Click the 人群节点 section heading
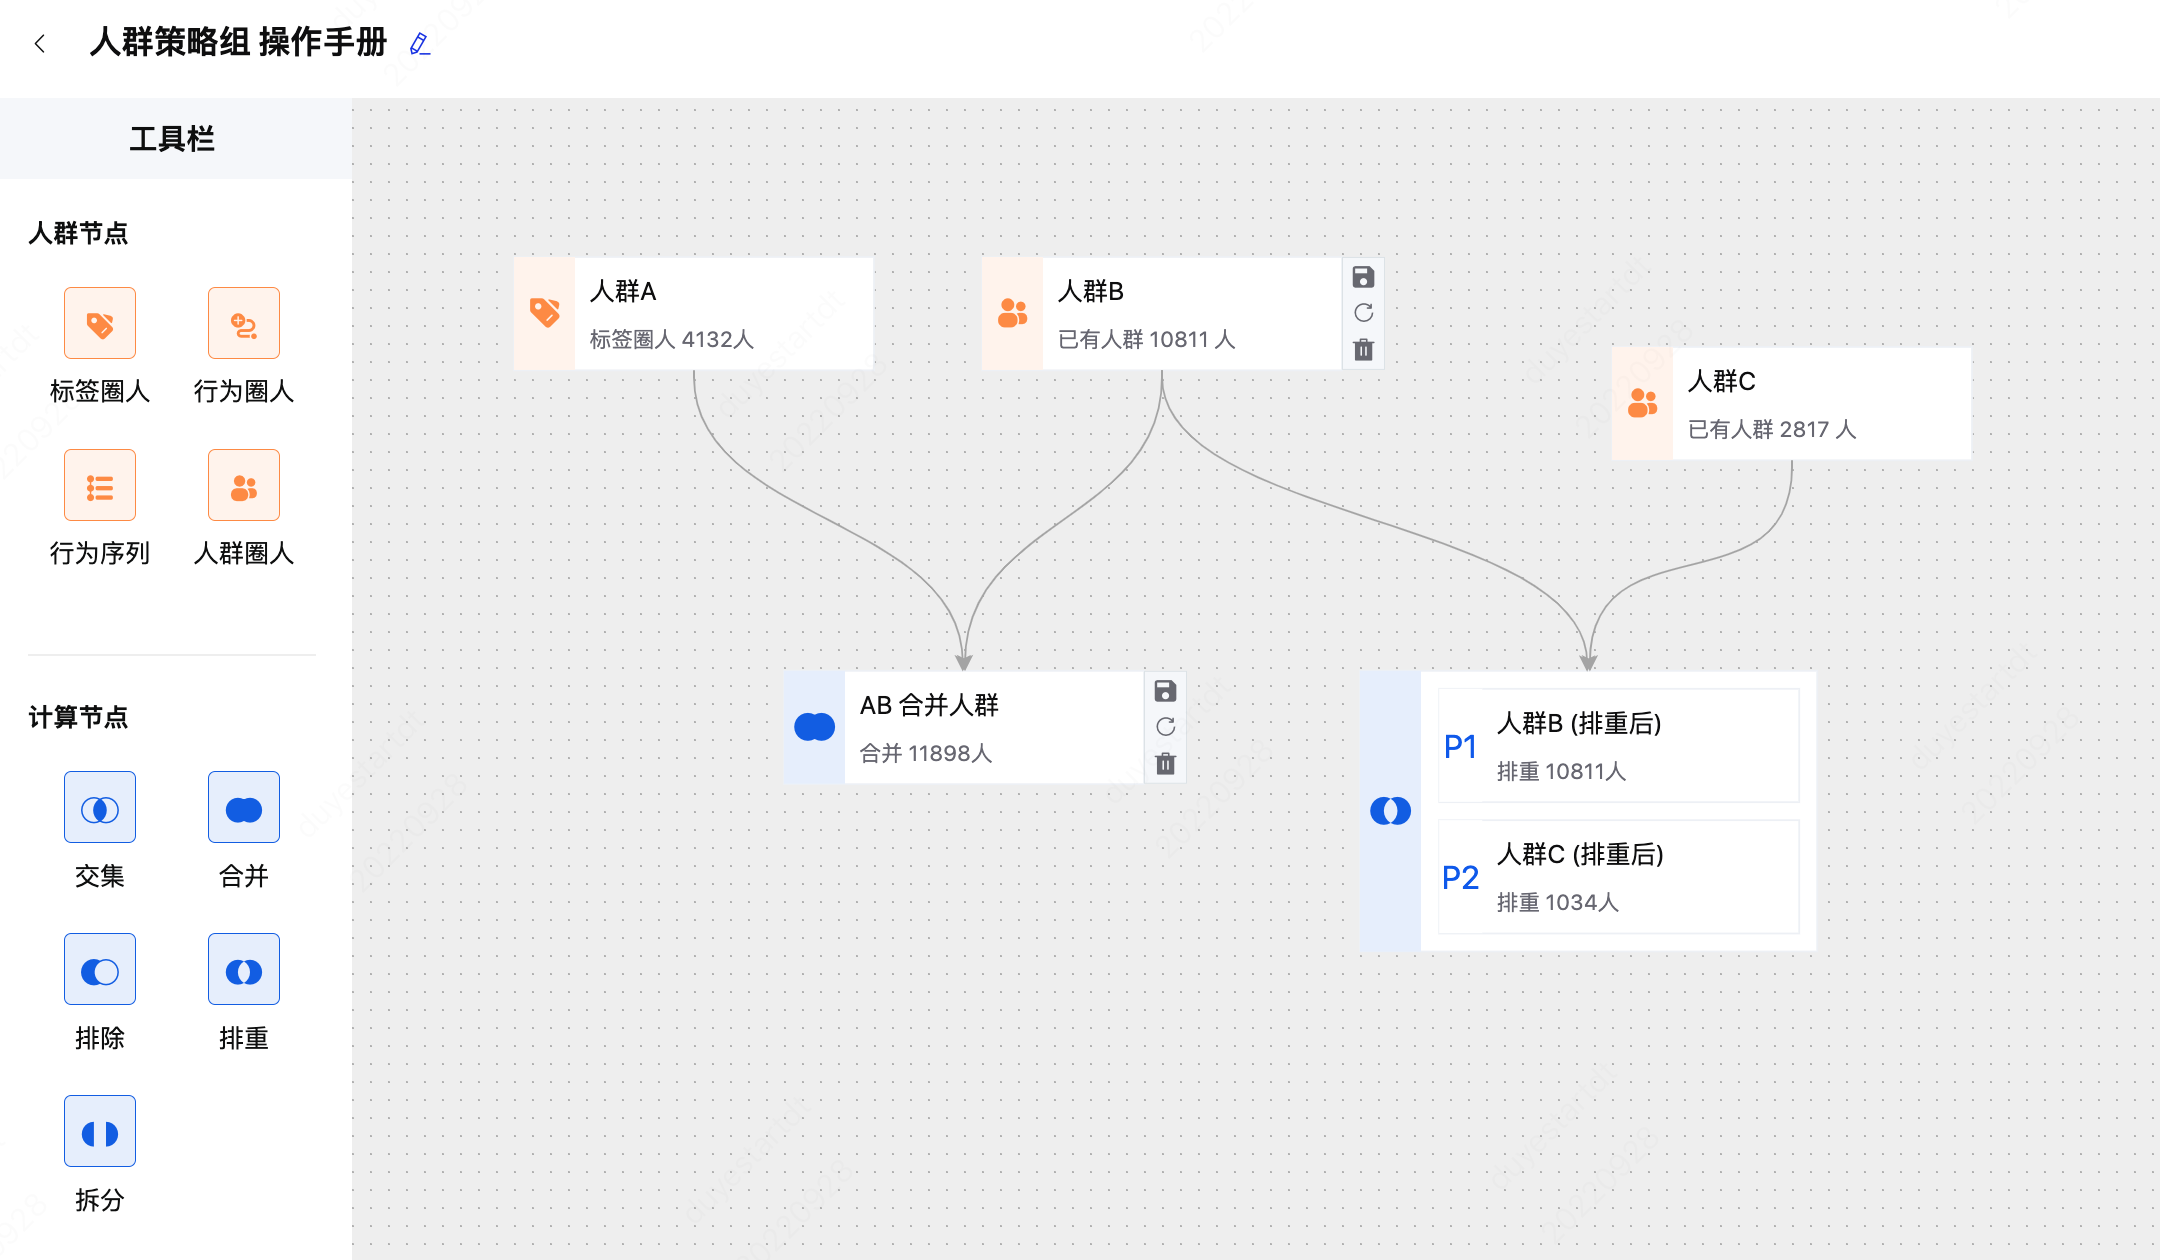The width and height of the screenshot is (2160, 1260). [79, 233]
